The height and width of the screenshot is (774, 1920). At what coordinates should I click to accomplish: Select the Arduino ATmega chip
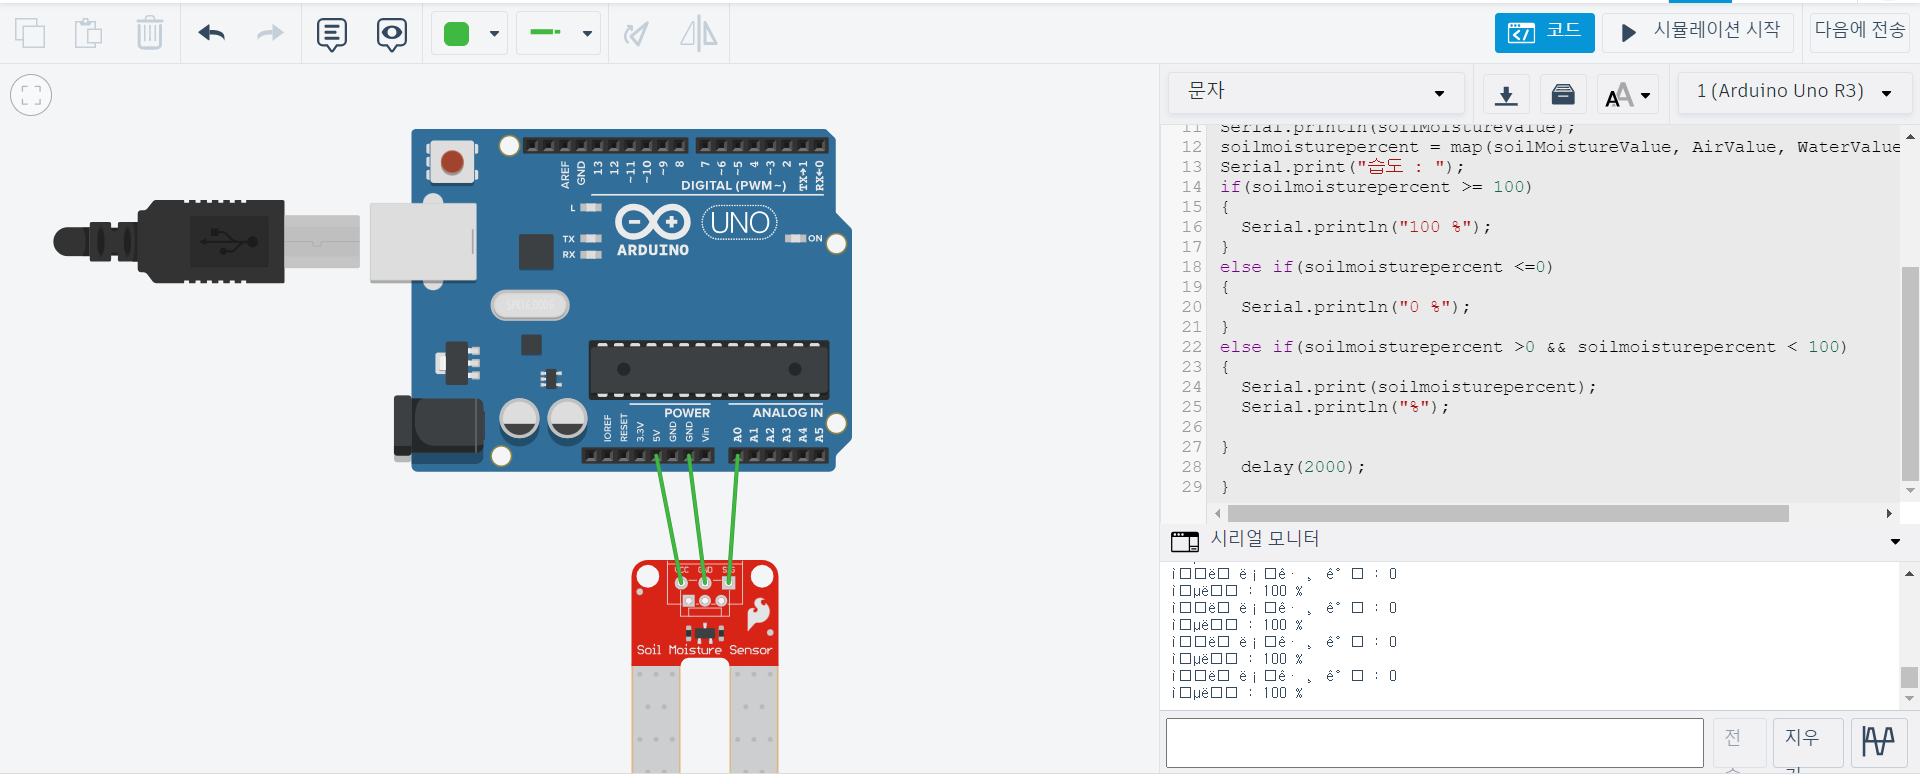pyautogui.click(x=709, y=369)
